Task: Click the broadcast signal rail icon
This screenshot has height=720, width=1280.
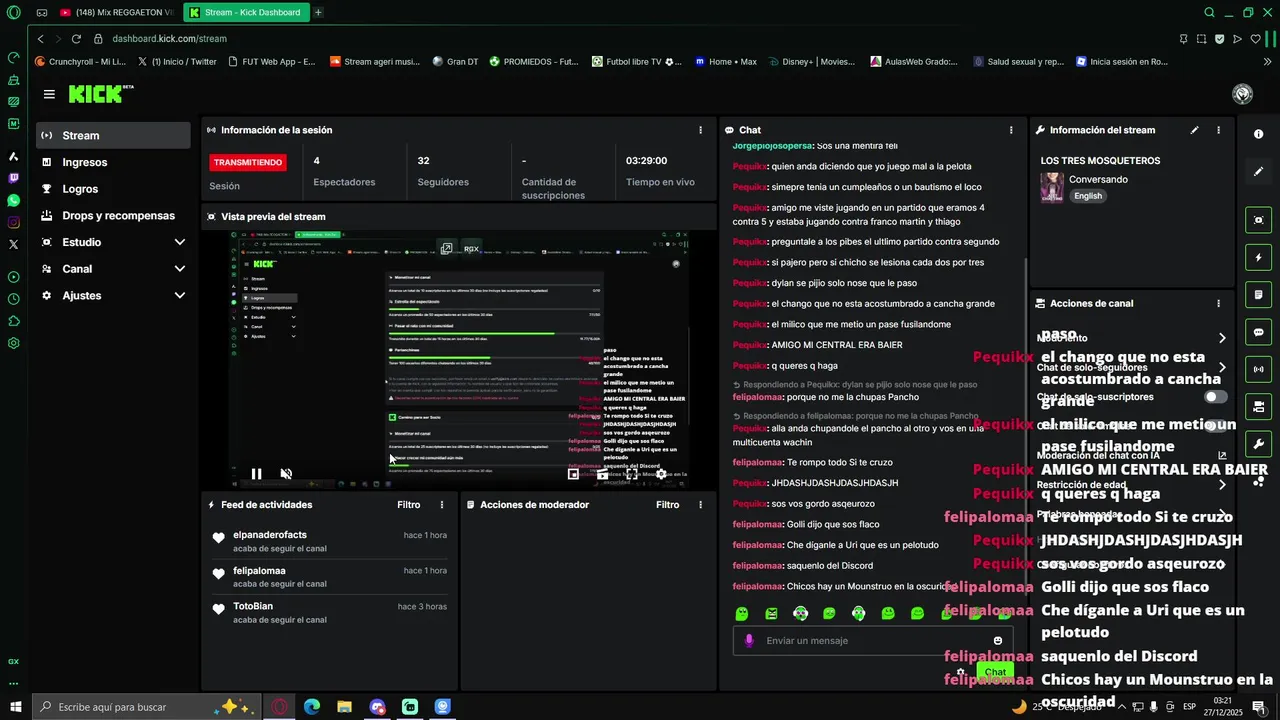Action: (1259, 369)
